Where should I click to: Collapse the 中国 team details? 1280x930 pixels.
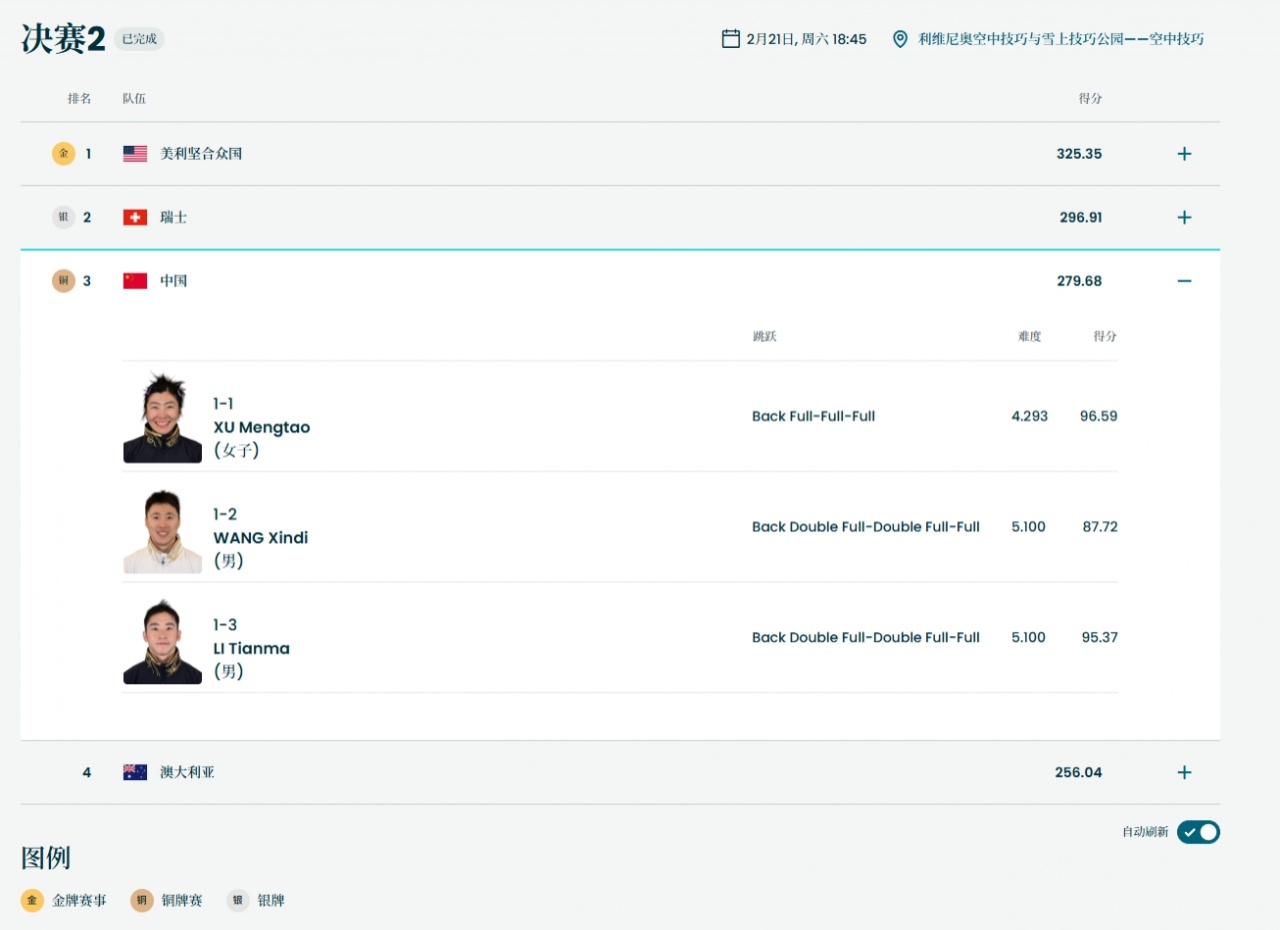[1184, 281]
